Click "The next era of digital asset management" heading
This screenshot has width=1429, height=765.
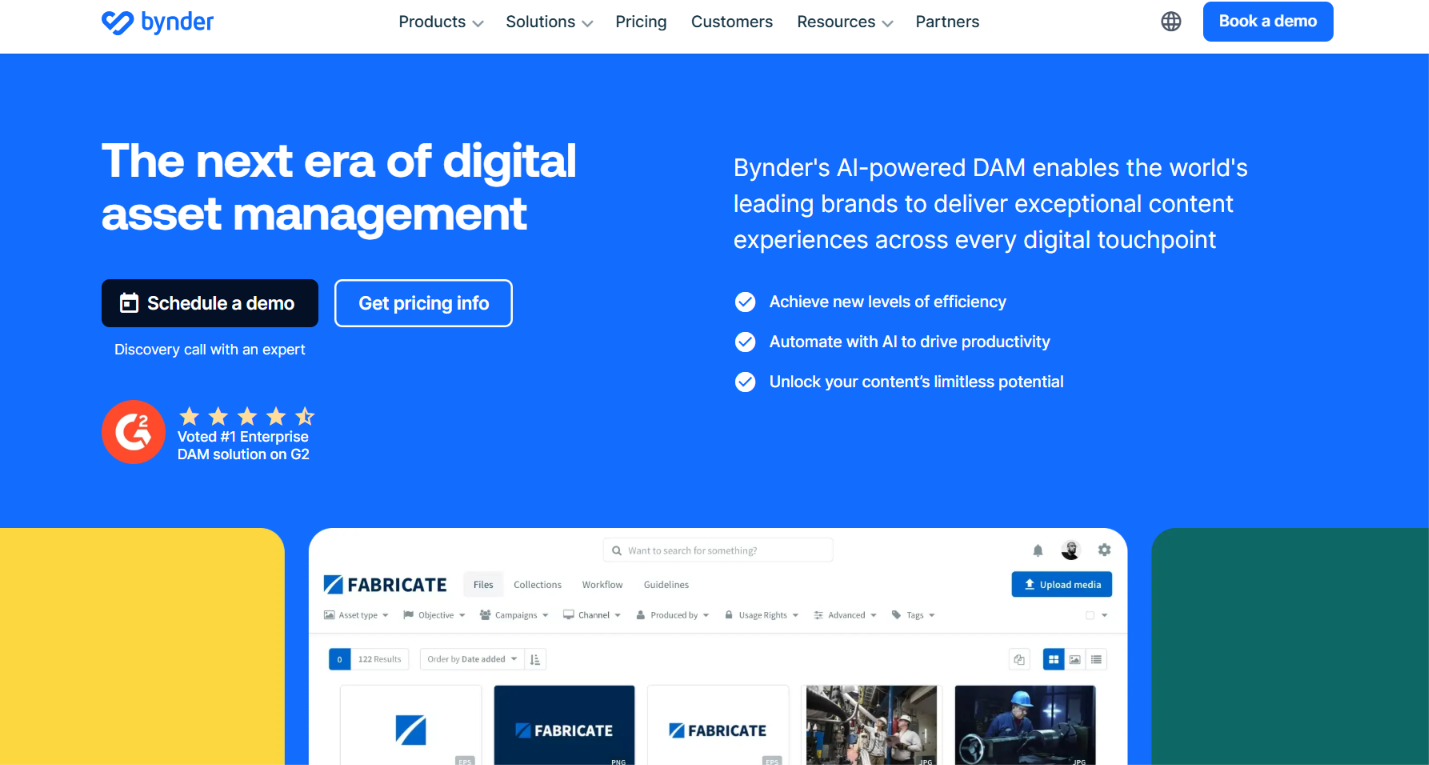point(339,187)
